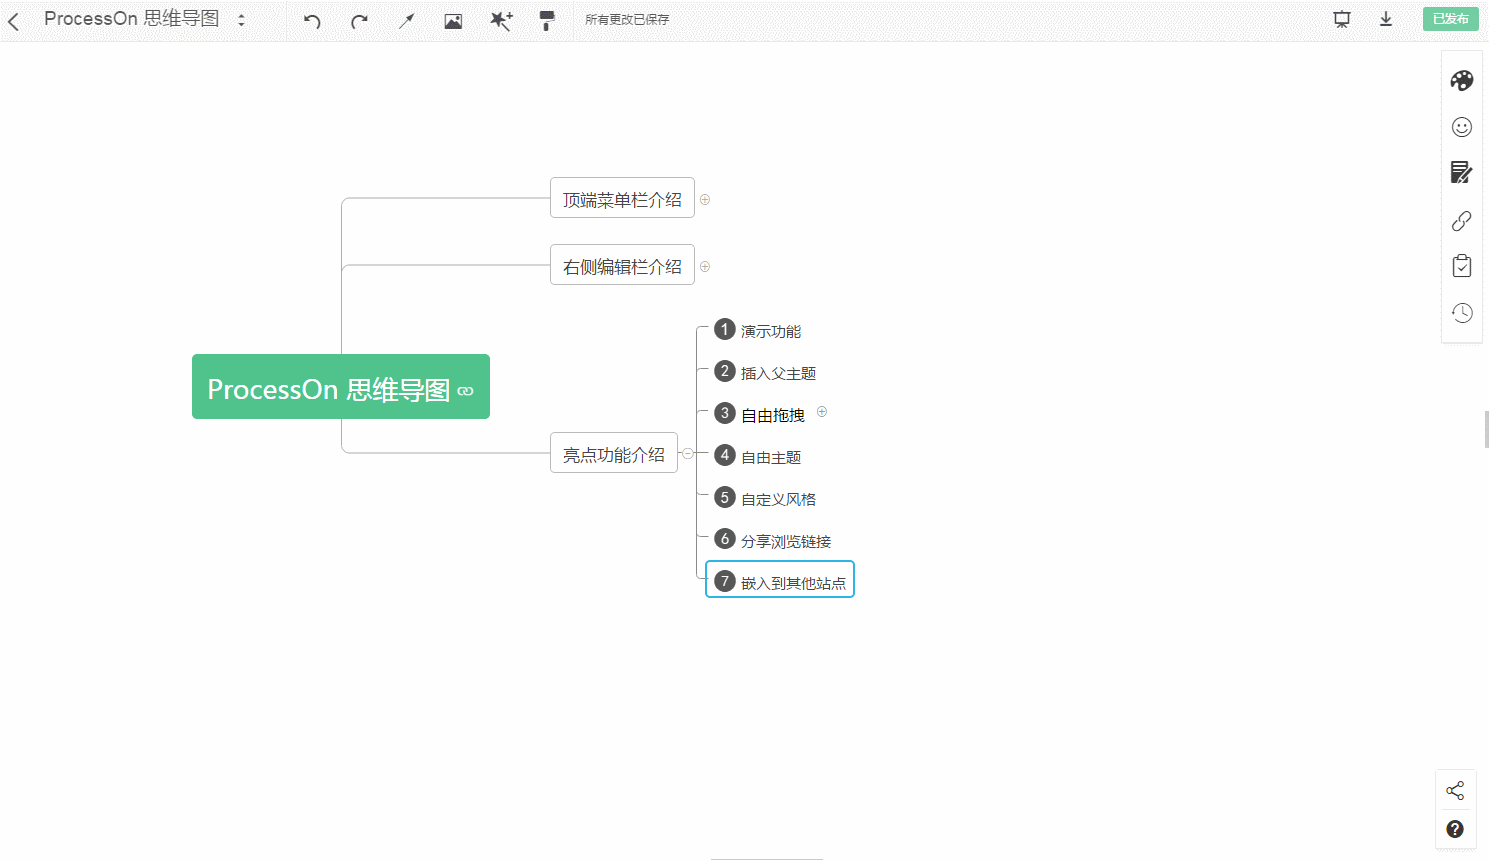Open the style palette panel
Image resolution: width=1489 pixels, height=860 pixels.
click(1461, 80)
